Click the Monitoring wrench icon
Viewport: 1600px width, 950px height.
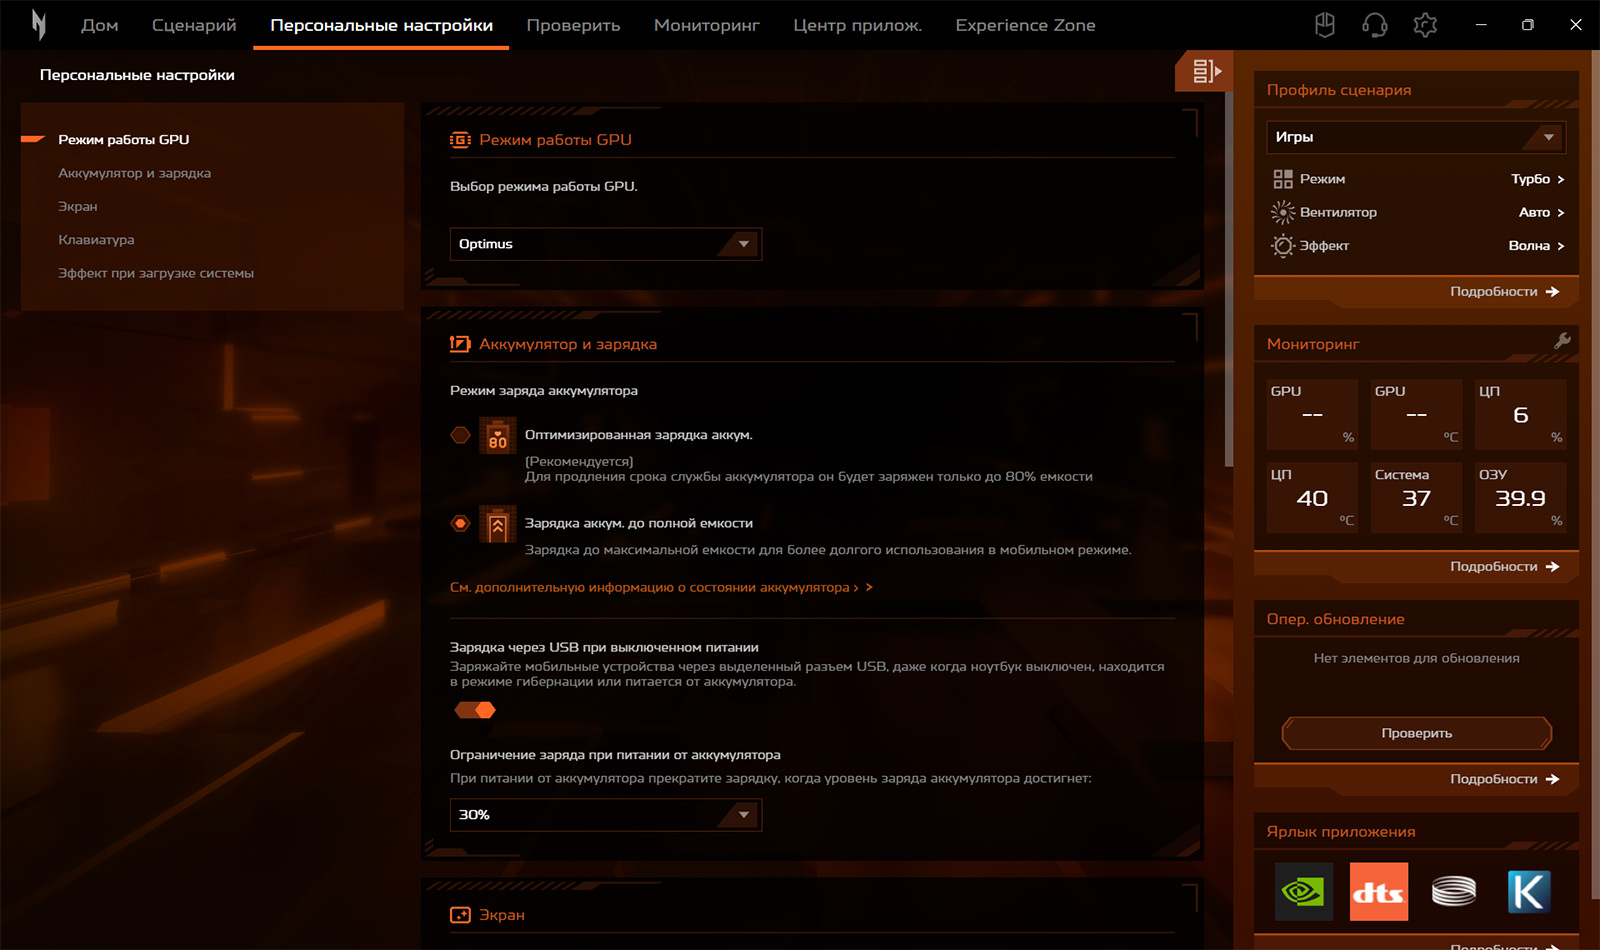coord(1562,342)
